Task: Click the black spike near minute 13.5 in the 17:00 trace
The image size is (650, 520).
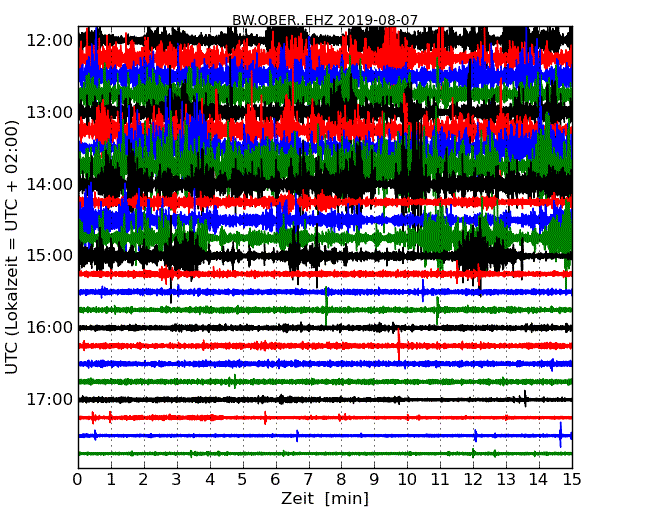Action: pyautogui.click(x=525, y=399)
